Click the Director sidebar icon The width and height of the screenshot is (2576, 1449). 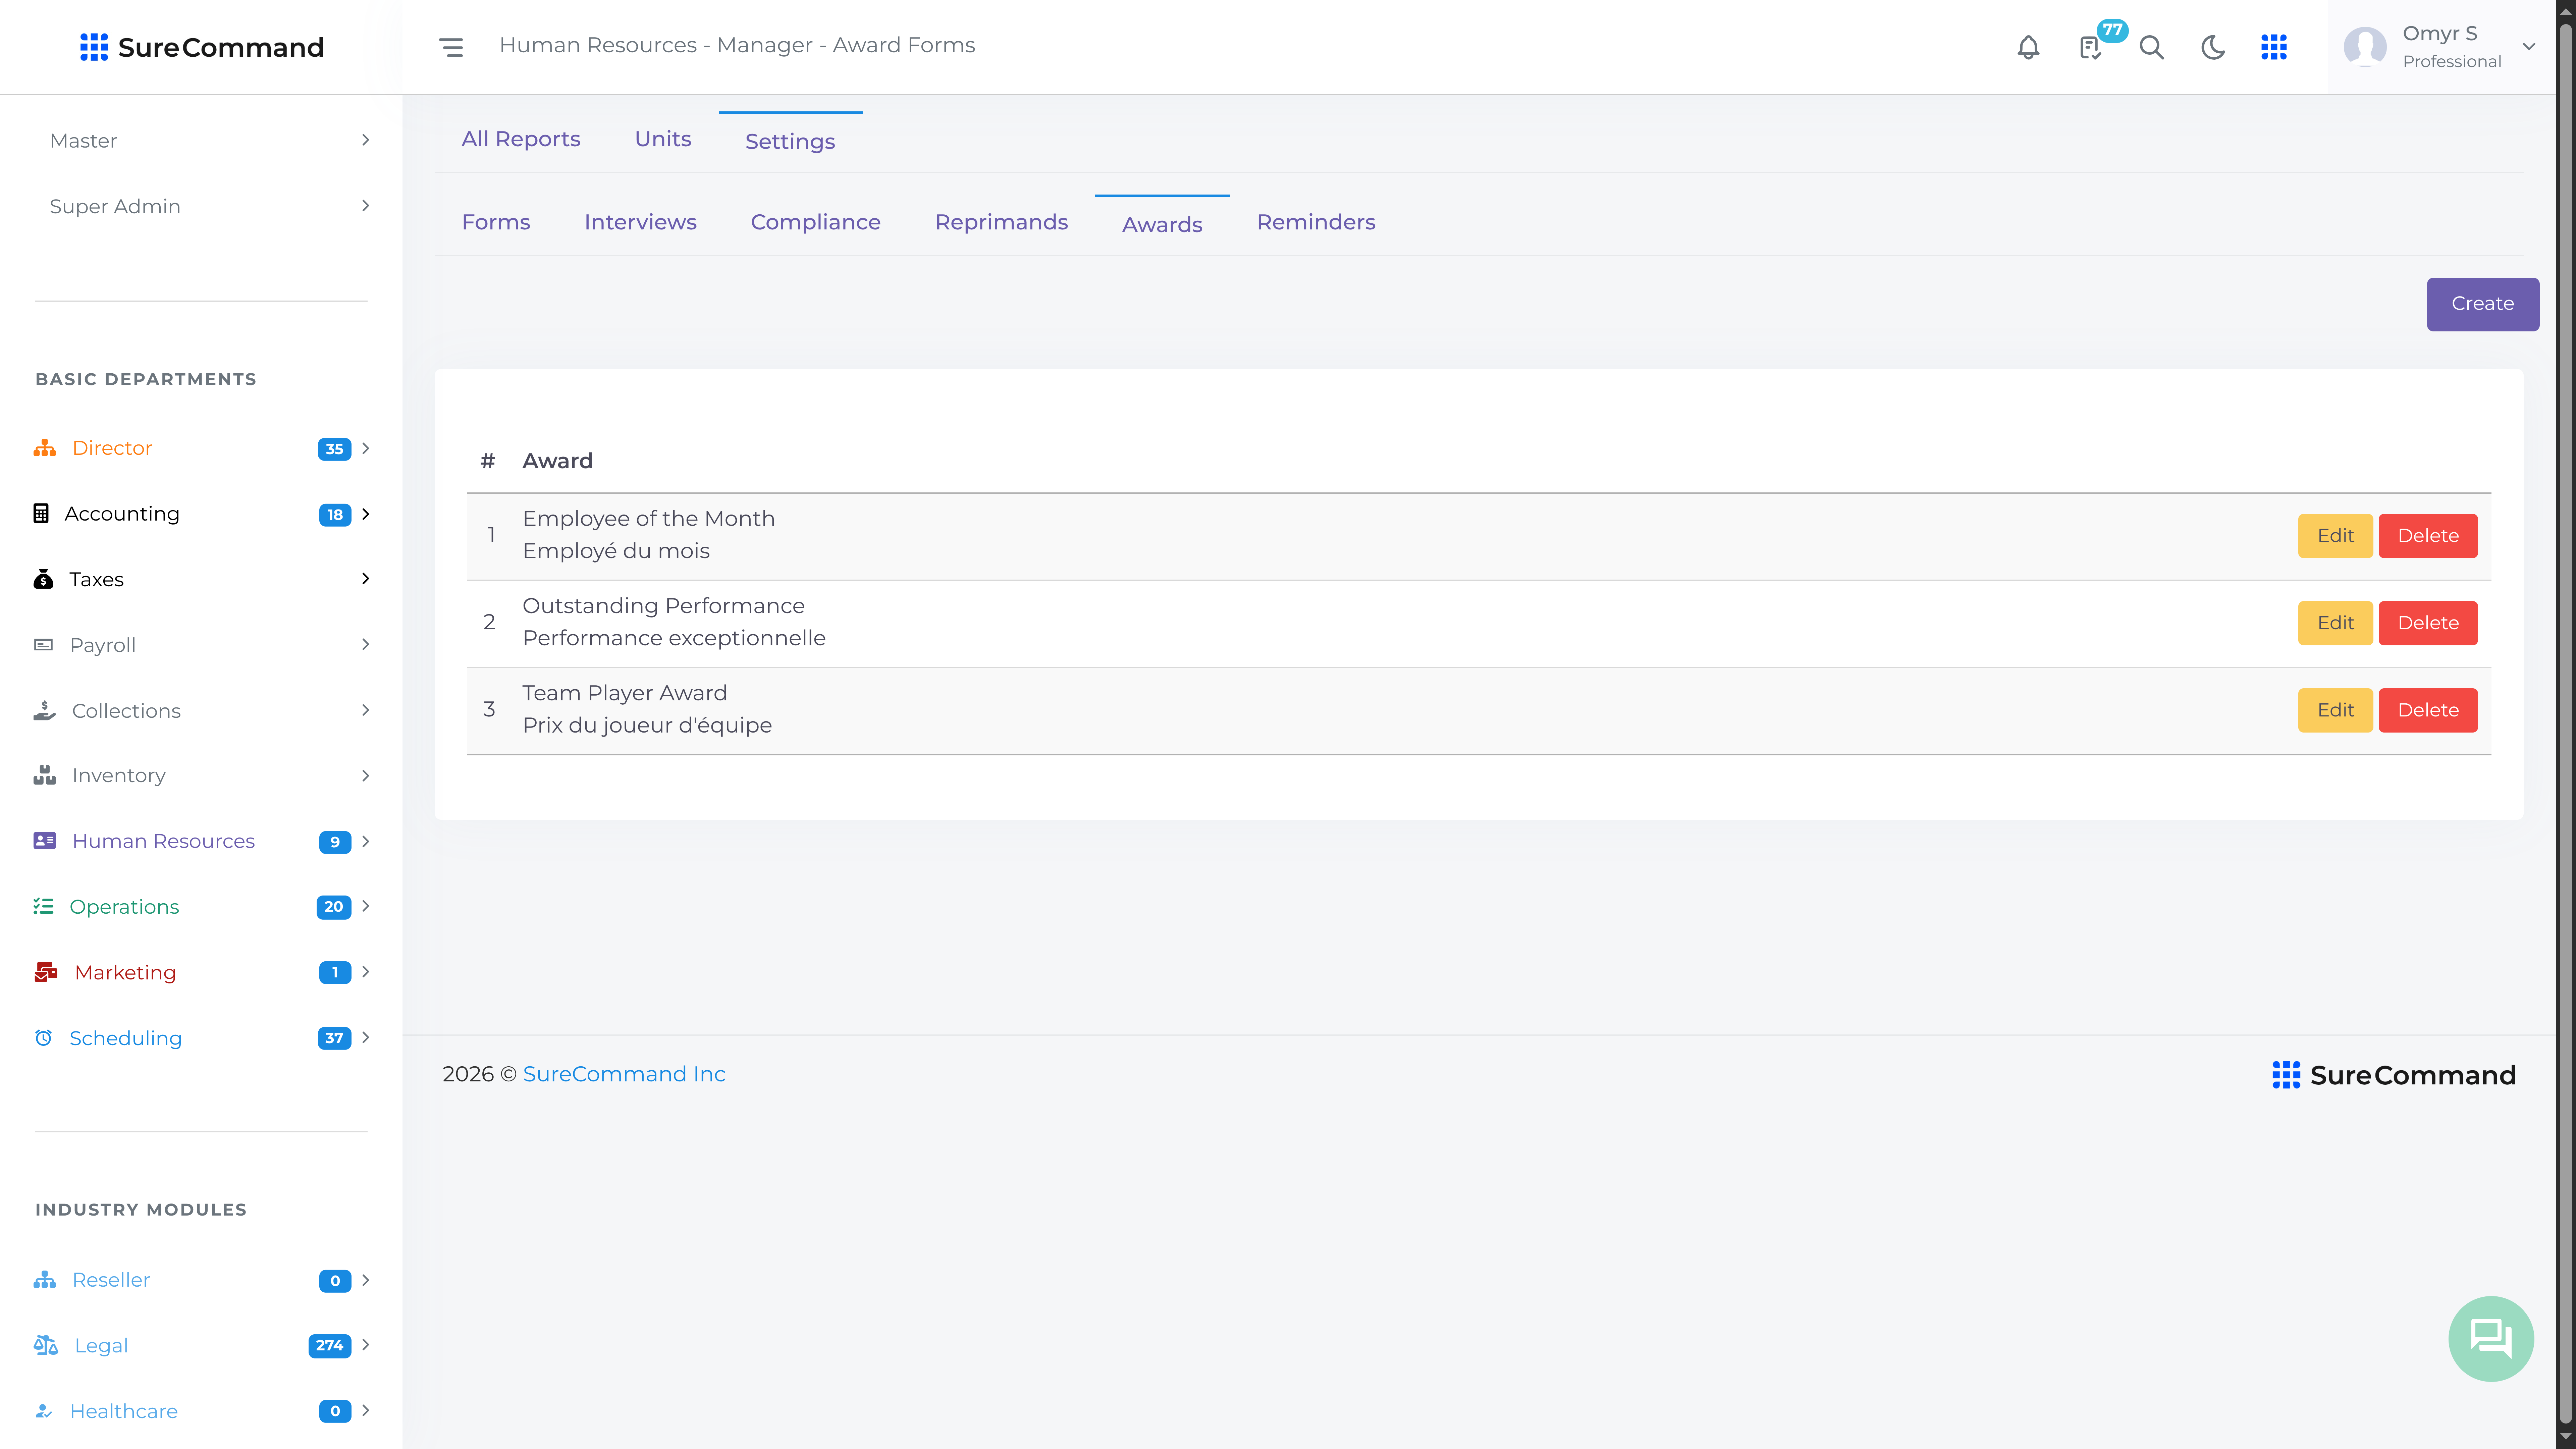(45, 448)
